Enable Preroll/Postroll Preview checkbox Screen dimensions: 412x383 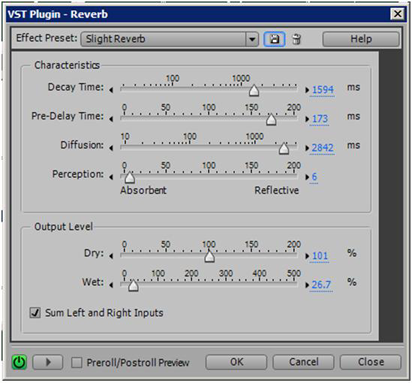77,363
